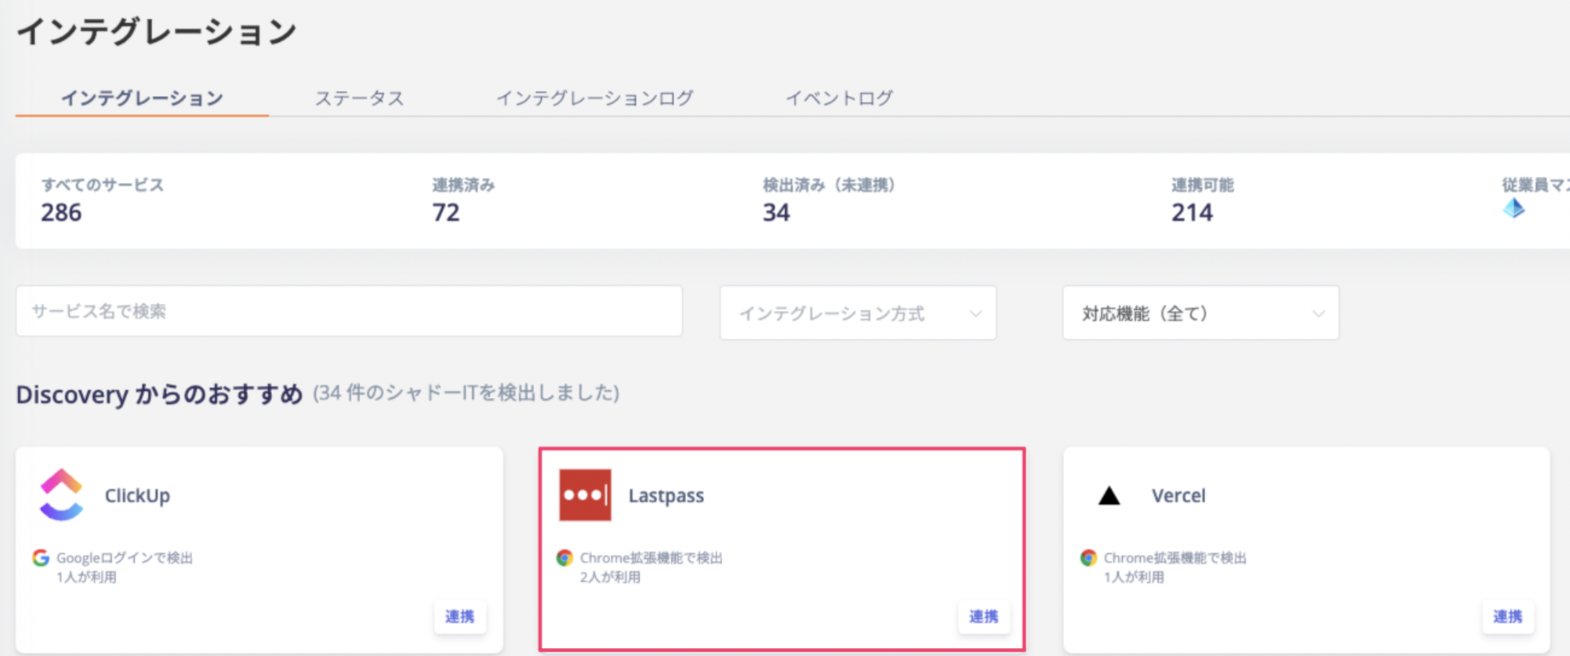Image resolution: width=1570 pixels, height=656 pixels.
Task: Click Google icon on ClickUp card
Action: point(40,558)
